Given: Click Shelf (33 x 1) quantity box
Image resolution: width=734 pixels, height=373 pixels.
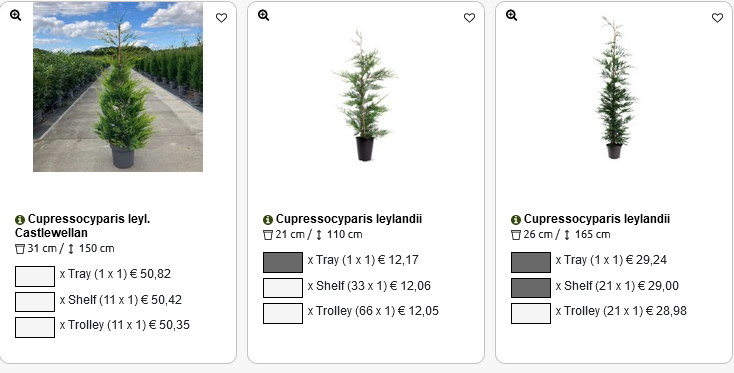Looking at the screenshot, I should tap(283, 288).
